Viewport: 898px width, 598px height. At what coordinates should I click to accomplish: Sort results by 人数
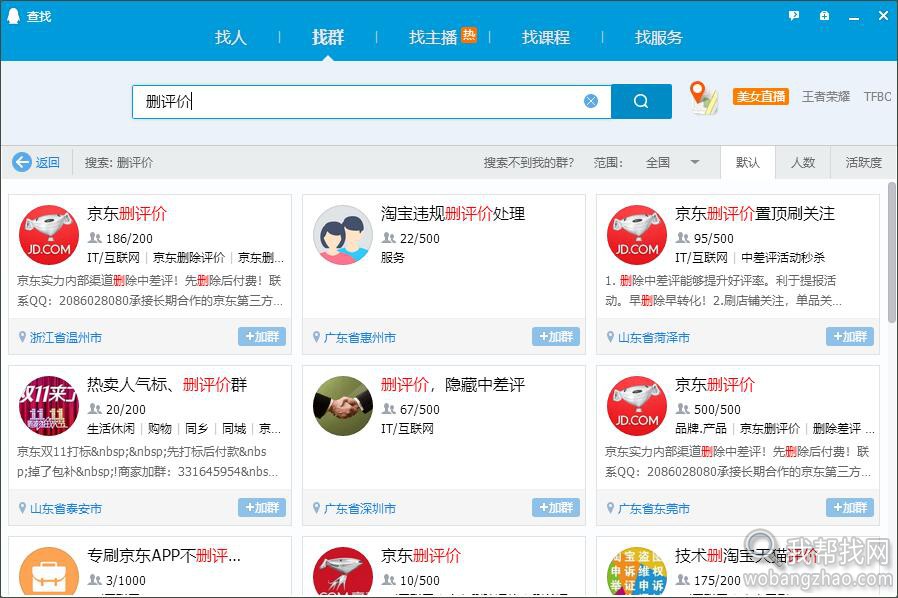point(803,162)
